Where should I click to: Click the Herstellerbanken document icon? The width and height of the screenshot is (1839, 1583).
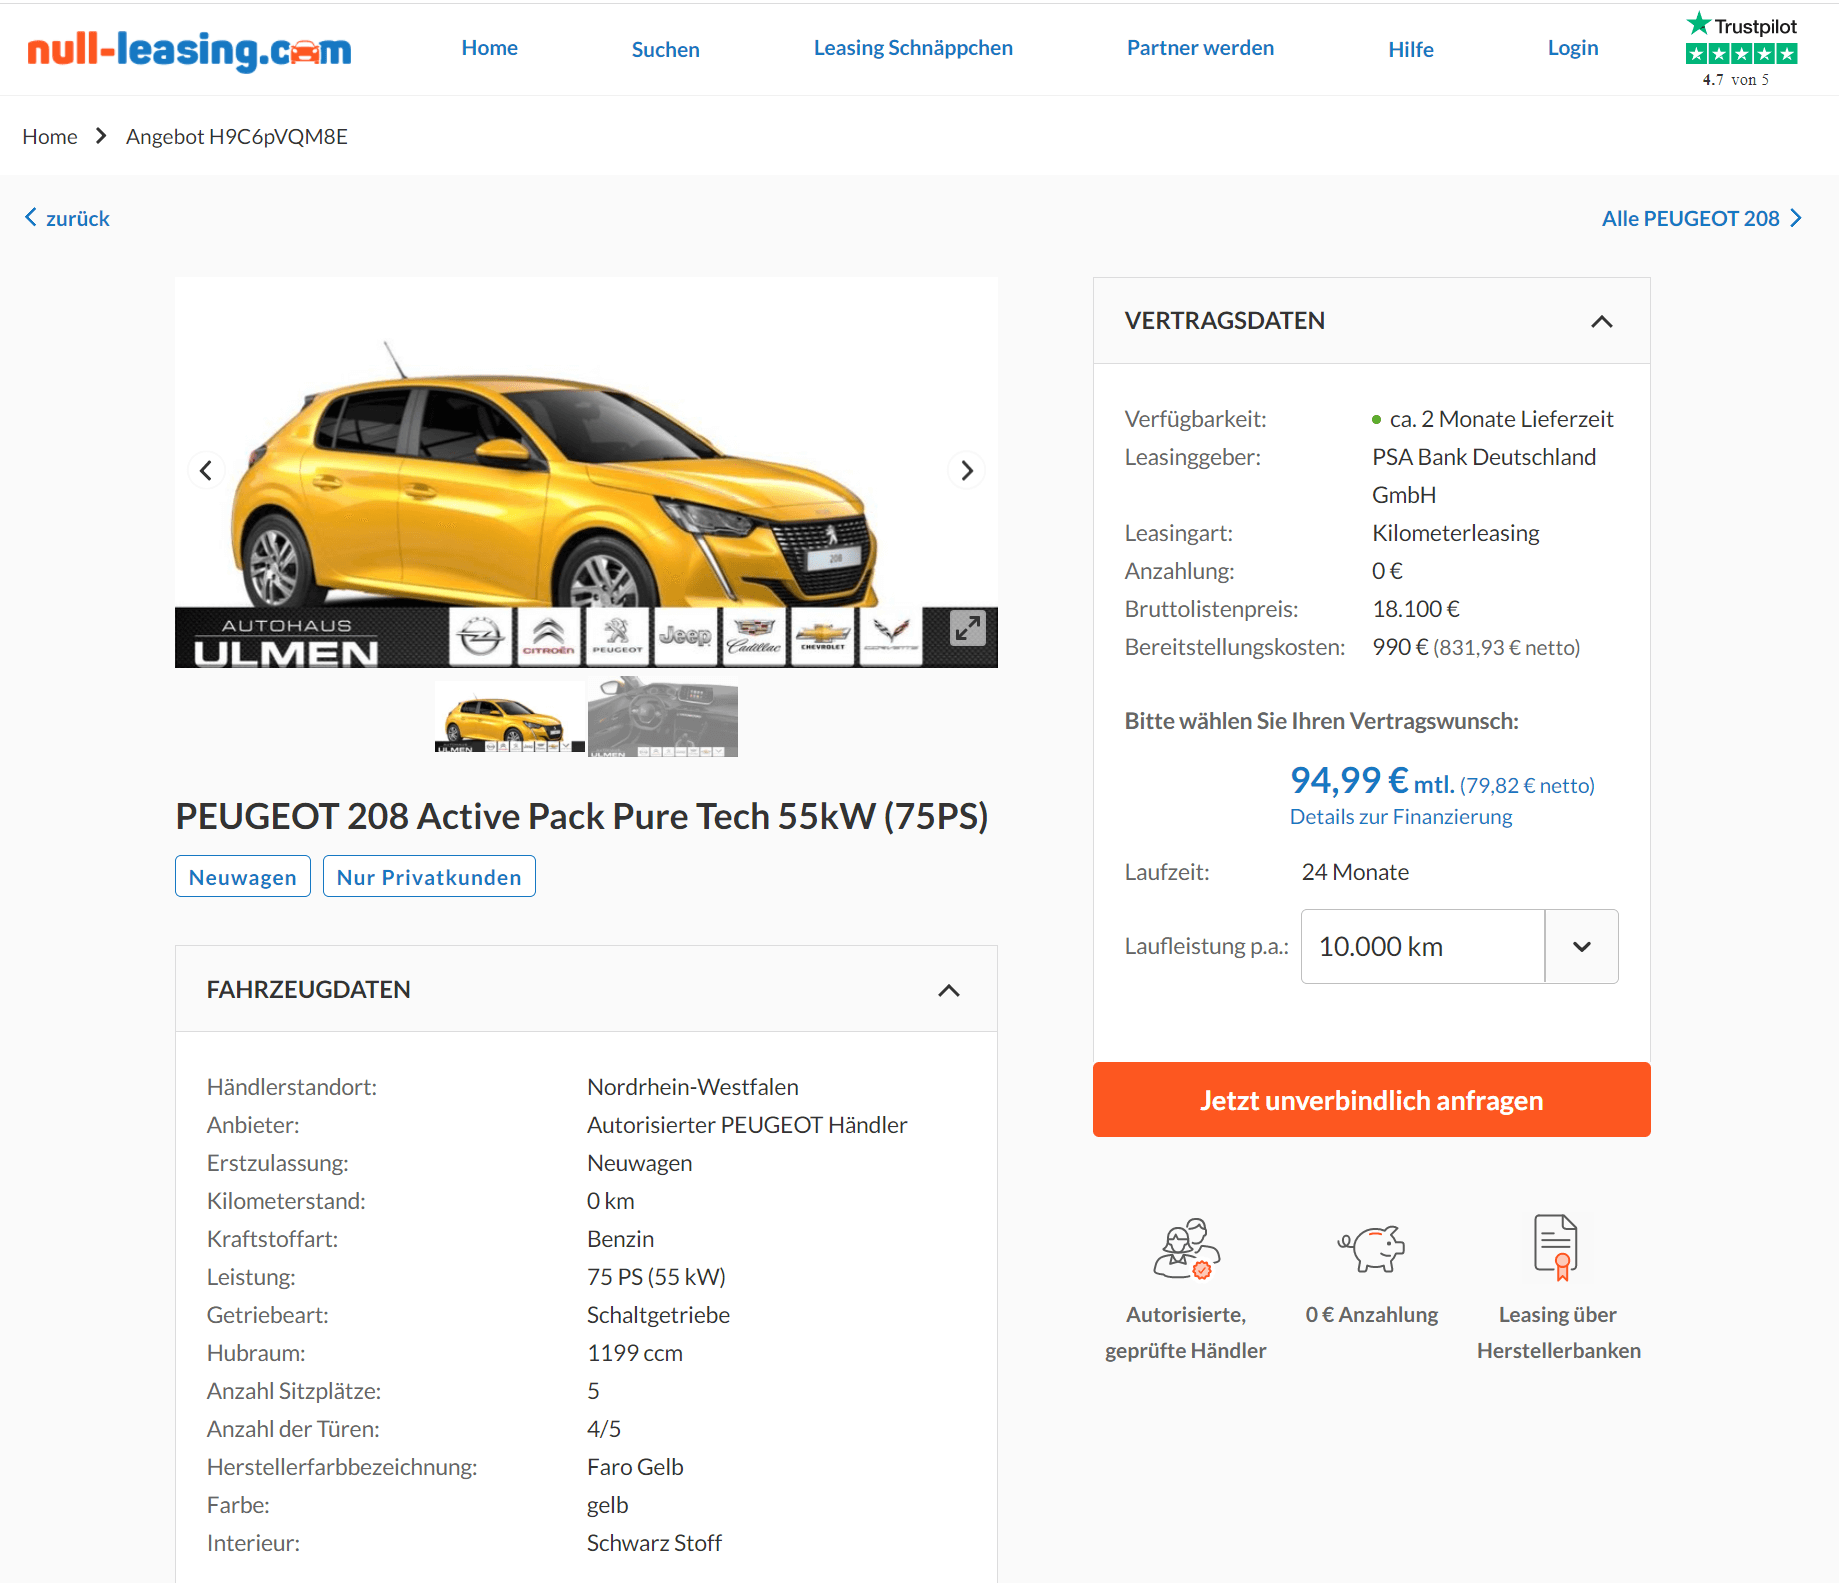pyautogui.click(x=1557, y=1247)
